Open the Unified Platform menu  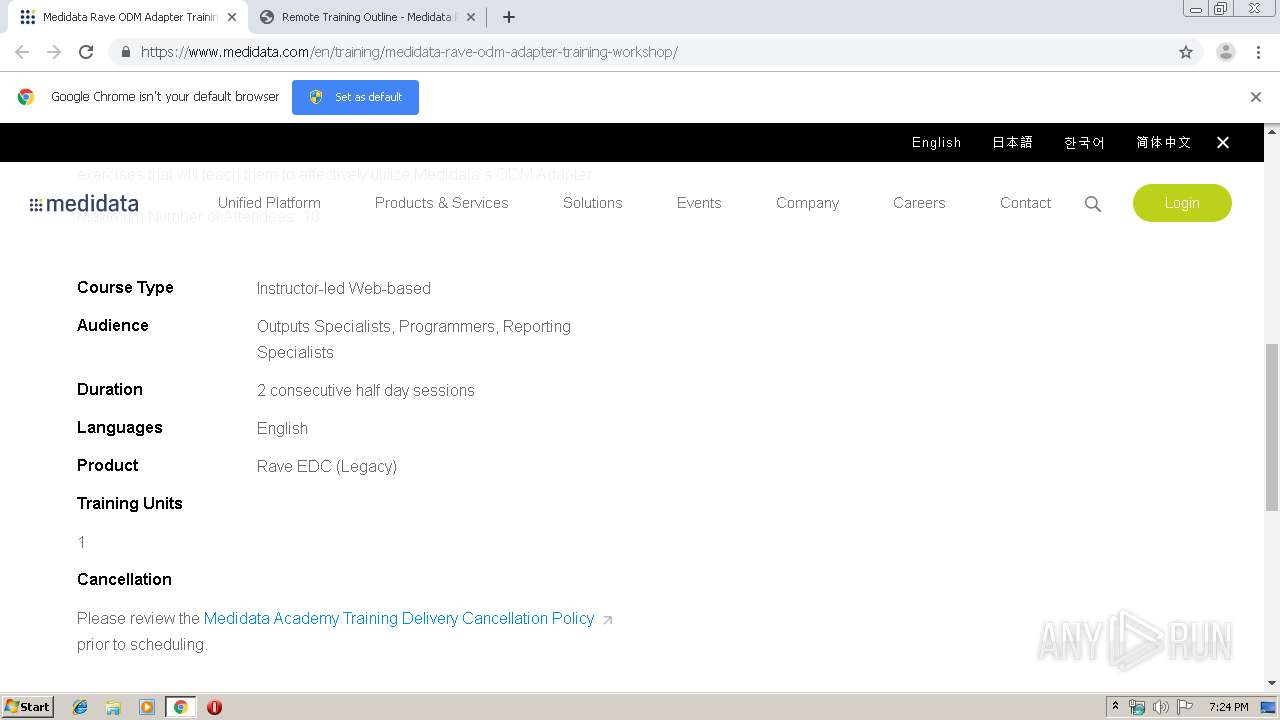click(x=269, y=203)
